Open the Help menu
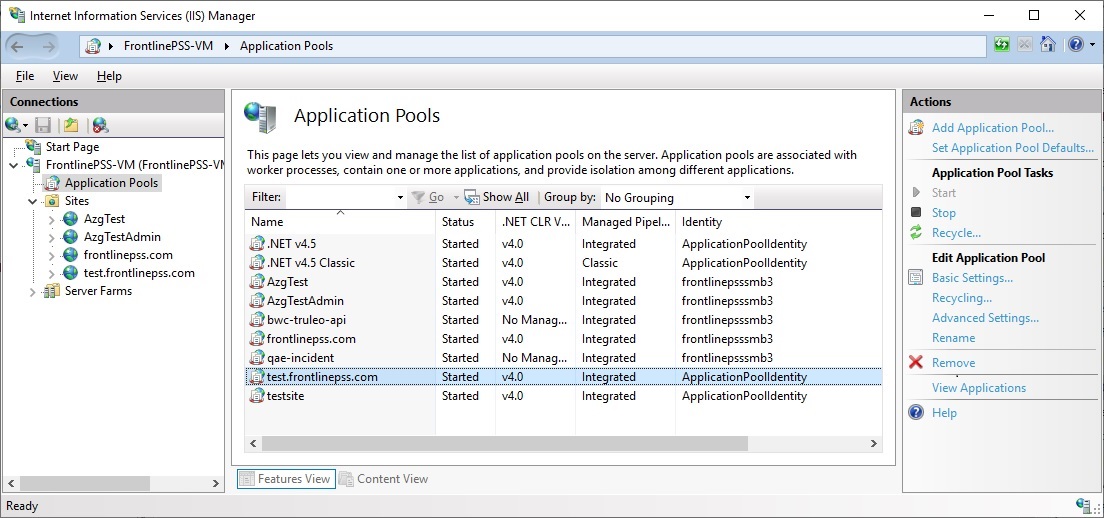The height and width of the screenshot is (518, 1106). (x=109, y=76)
